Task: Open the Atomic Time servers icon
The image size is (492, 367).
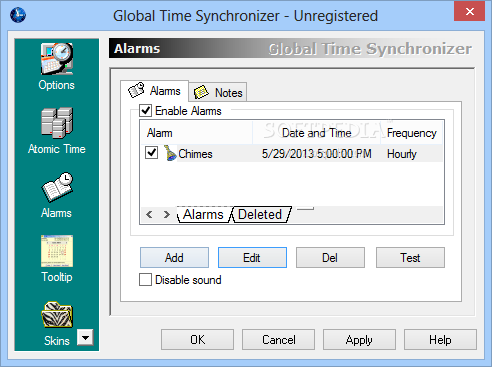Action: [57, 123]
